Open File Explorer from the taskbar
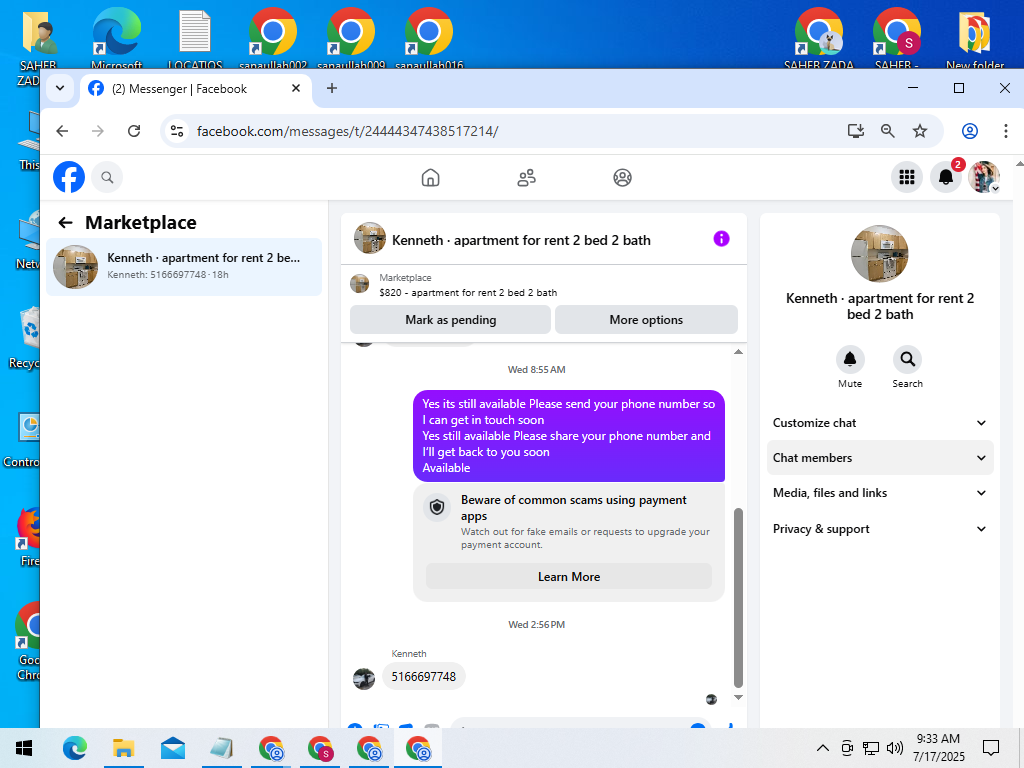Image resolution: width=1024 pixels, height=768 pixels. click(123, 748)
